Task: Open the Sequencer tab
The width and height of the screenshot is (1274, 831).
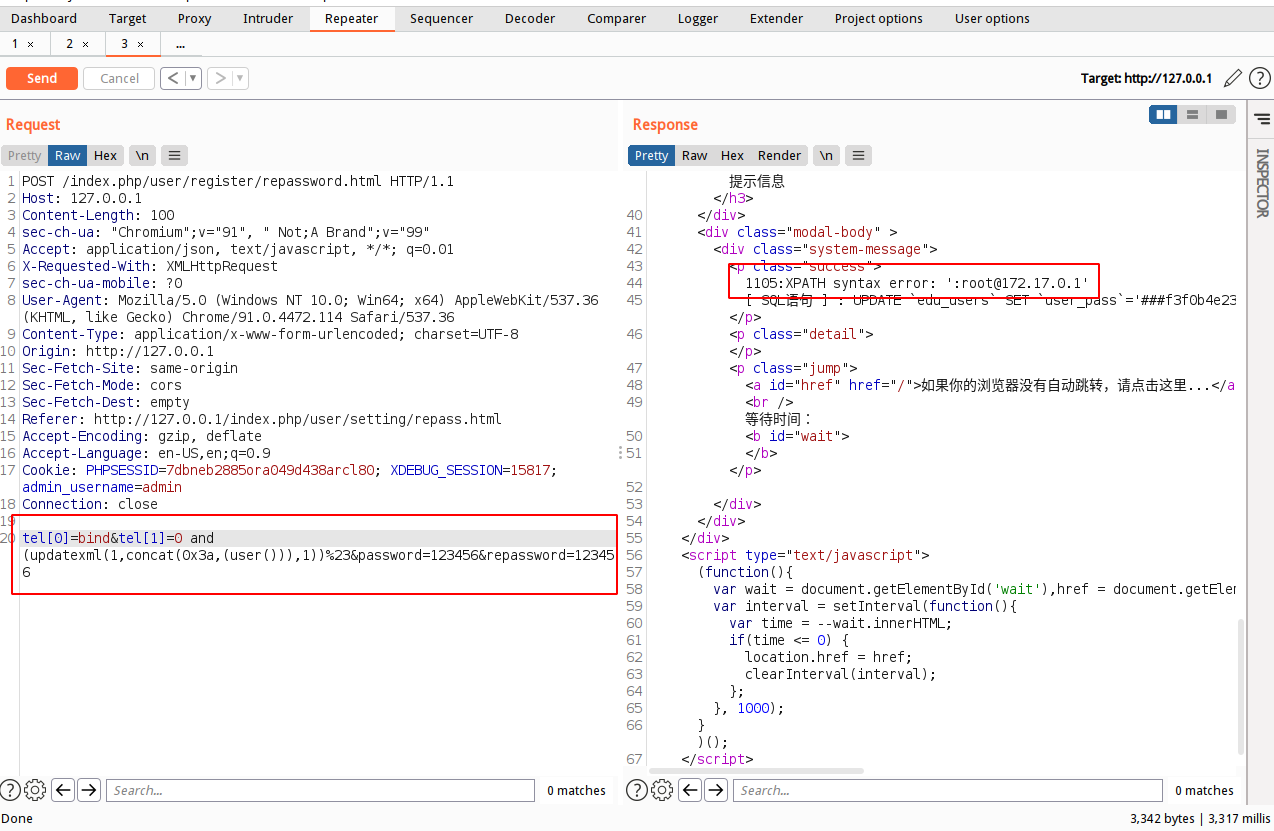Action: pyautogui.click(x=441, y=18)
